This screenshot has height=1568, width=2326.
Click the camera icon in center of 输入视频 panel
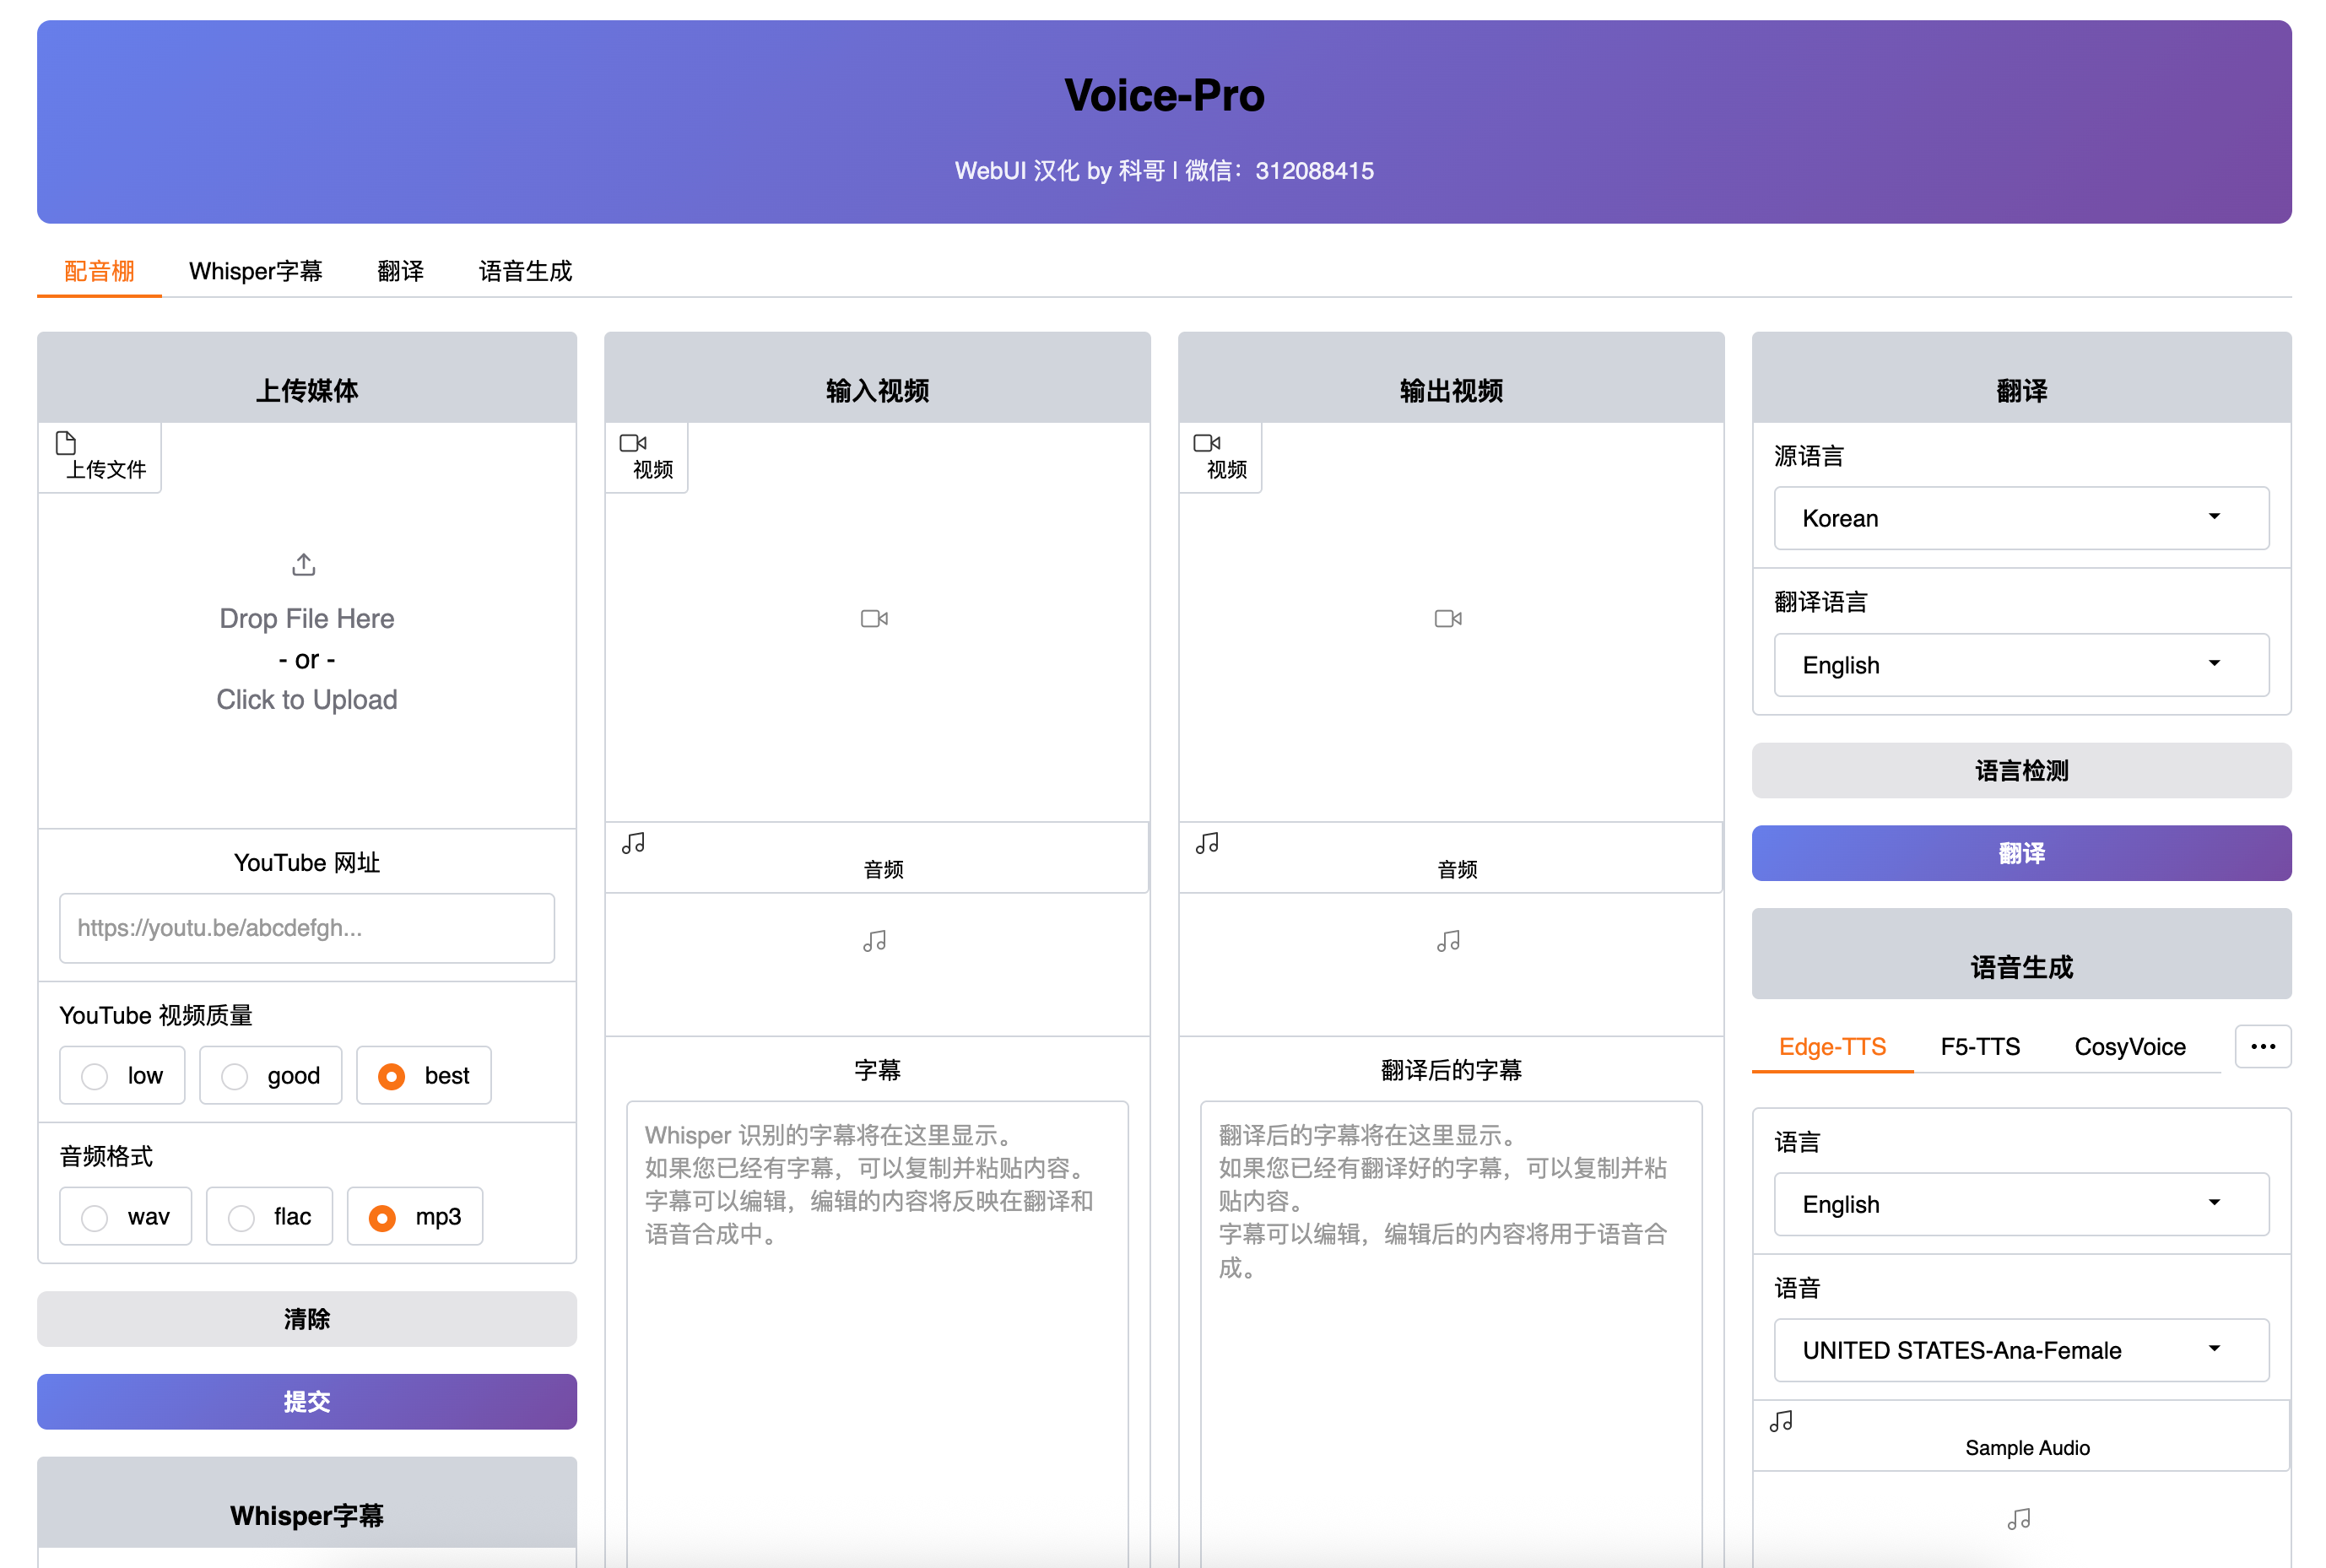point(874,619)
